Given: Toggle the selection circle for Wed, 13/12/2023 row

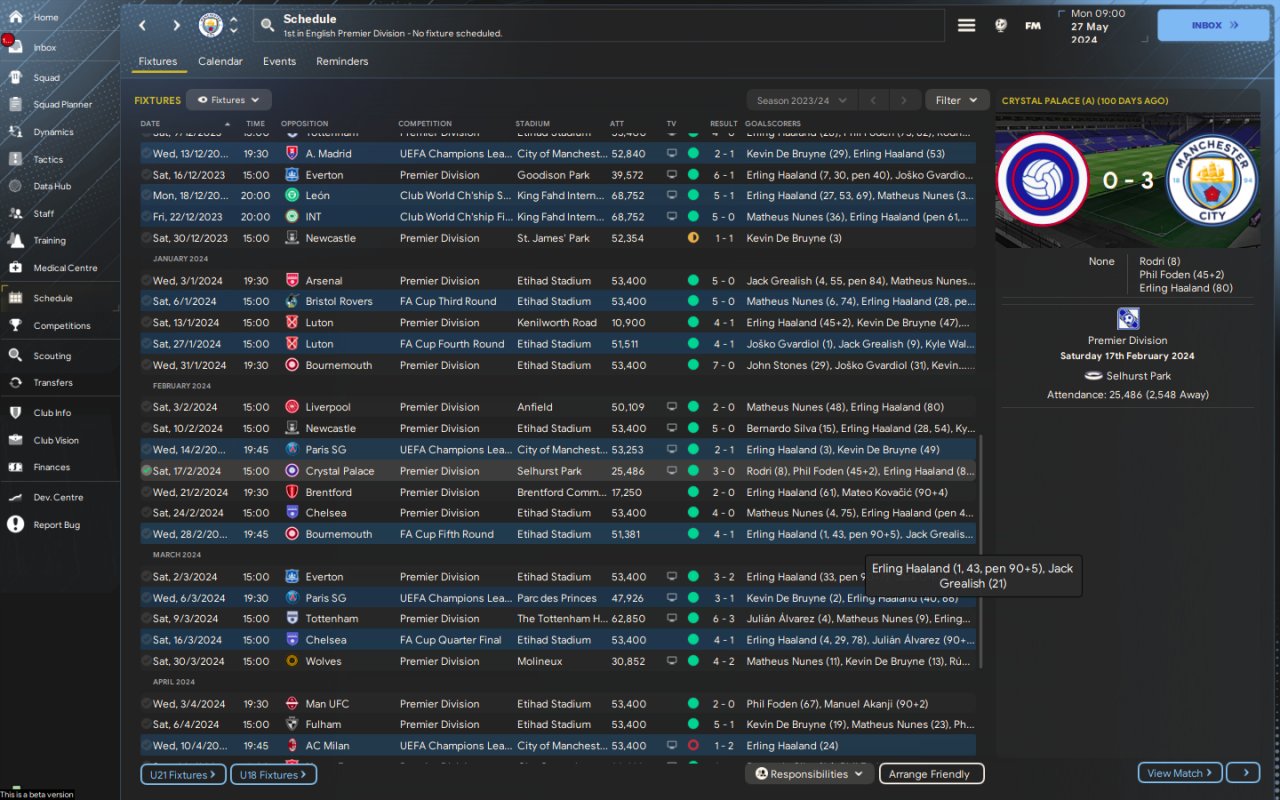Looking at the screenshot, I should (x=146, y=154).
